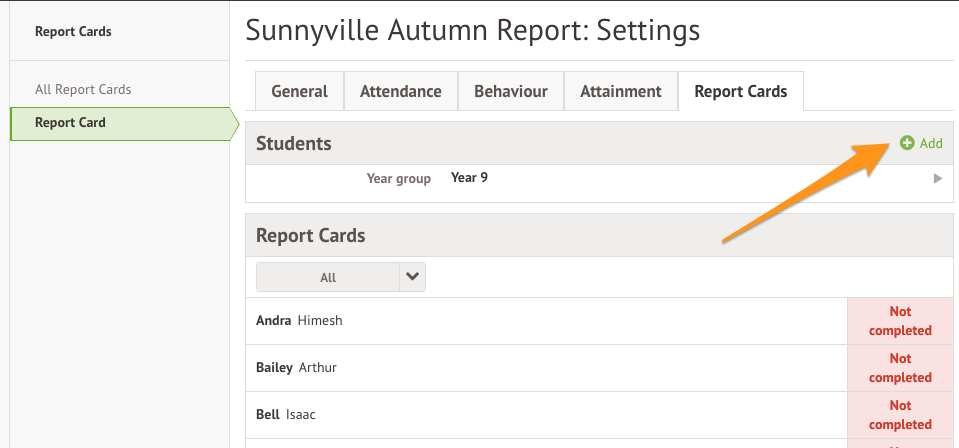Open the Attainment tab
Screen dimensions: 959x448
[x=621, y=91]
